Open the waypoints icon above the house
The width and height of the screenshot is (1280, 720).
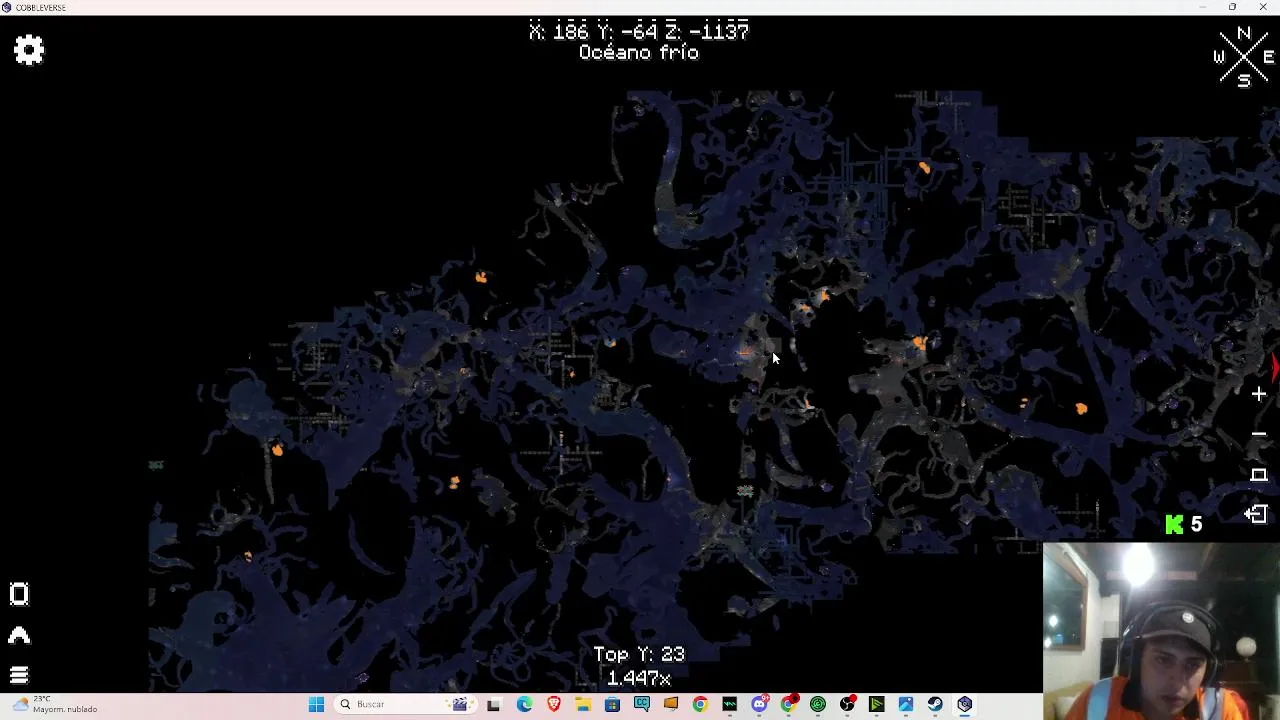pyautogui.click(x=19, y=594)
